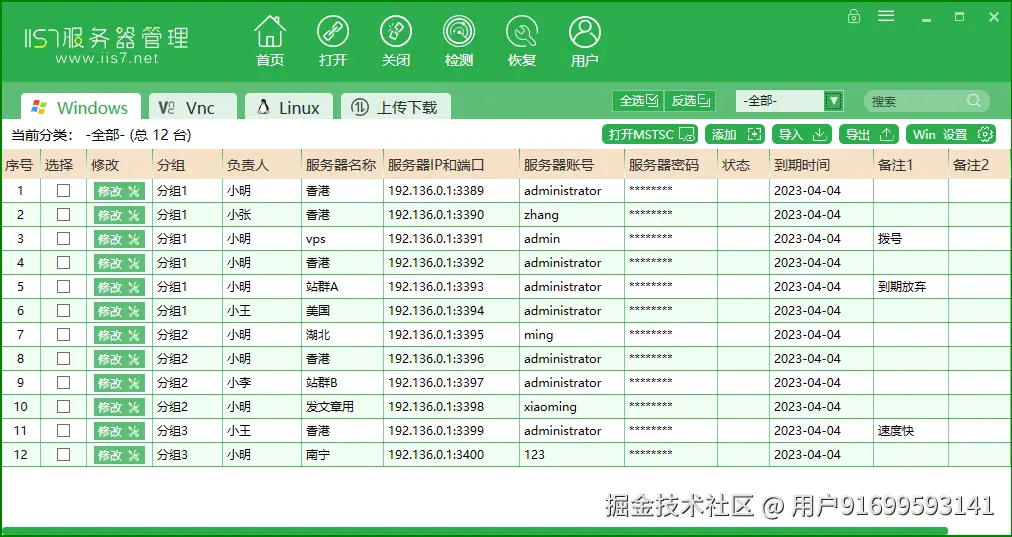Switch to the Linux tab

tap(288, 107)
